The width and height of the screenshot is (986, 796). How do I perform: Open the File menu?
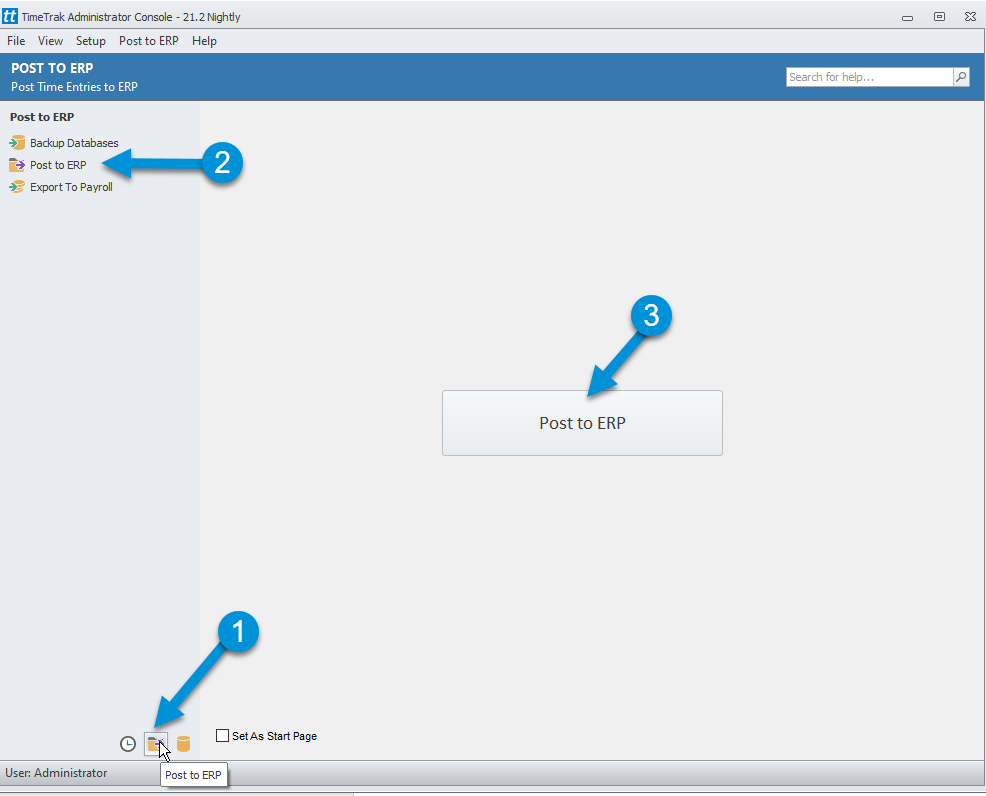pyautogui.click(x=16, y=41)
